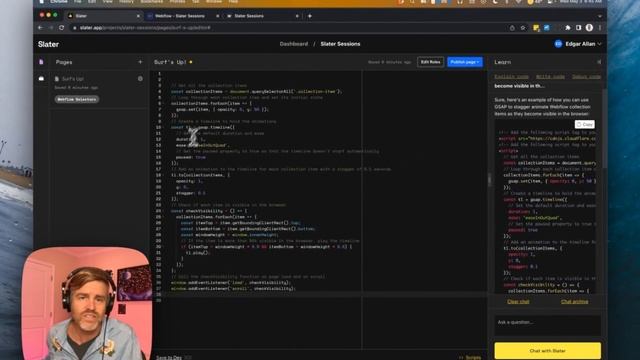Click the Ask a question input field
Viewport: 640px width, 360px height.
[x=547, y=325]
